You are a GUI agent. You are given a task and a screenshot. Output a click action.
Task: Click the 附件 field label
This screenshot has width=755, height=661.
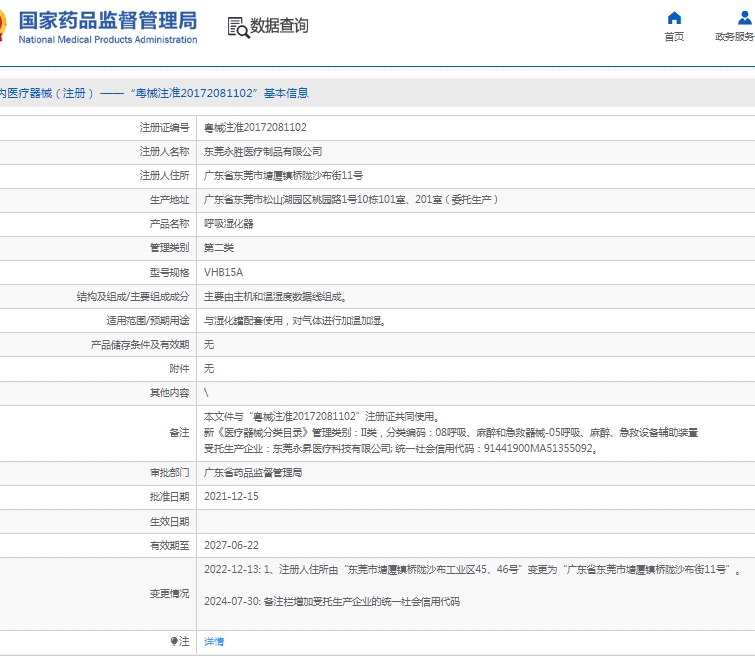pos(179,369)
